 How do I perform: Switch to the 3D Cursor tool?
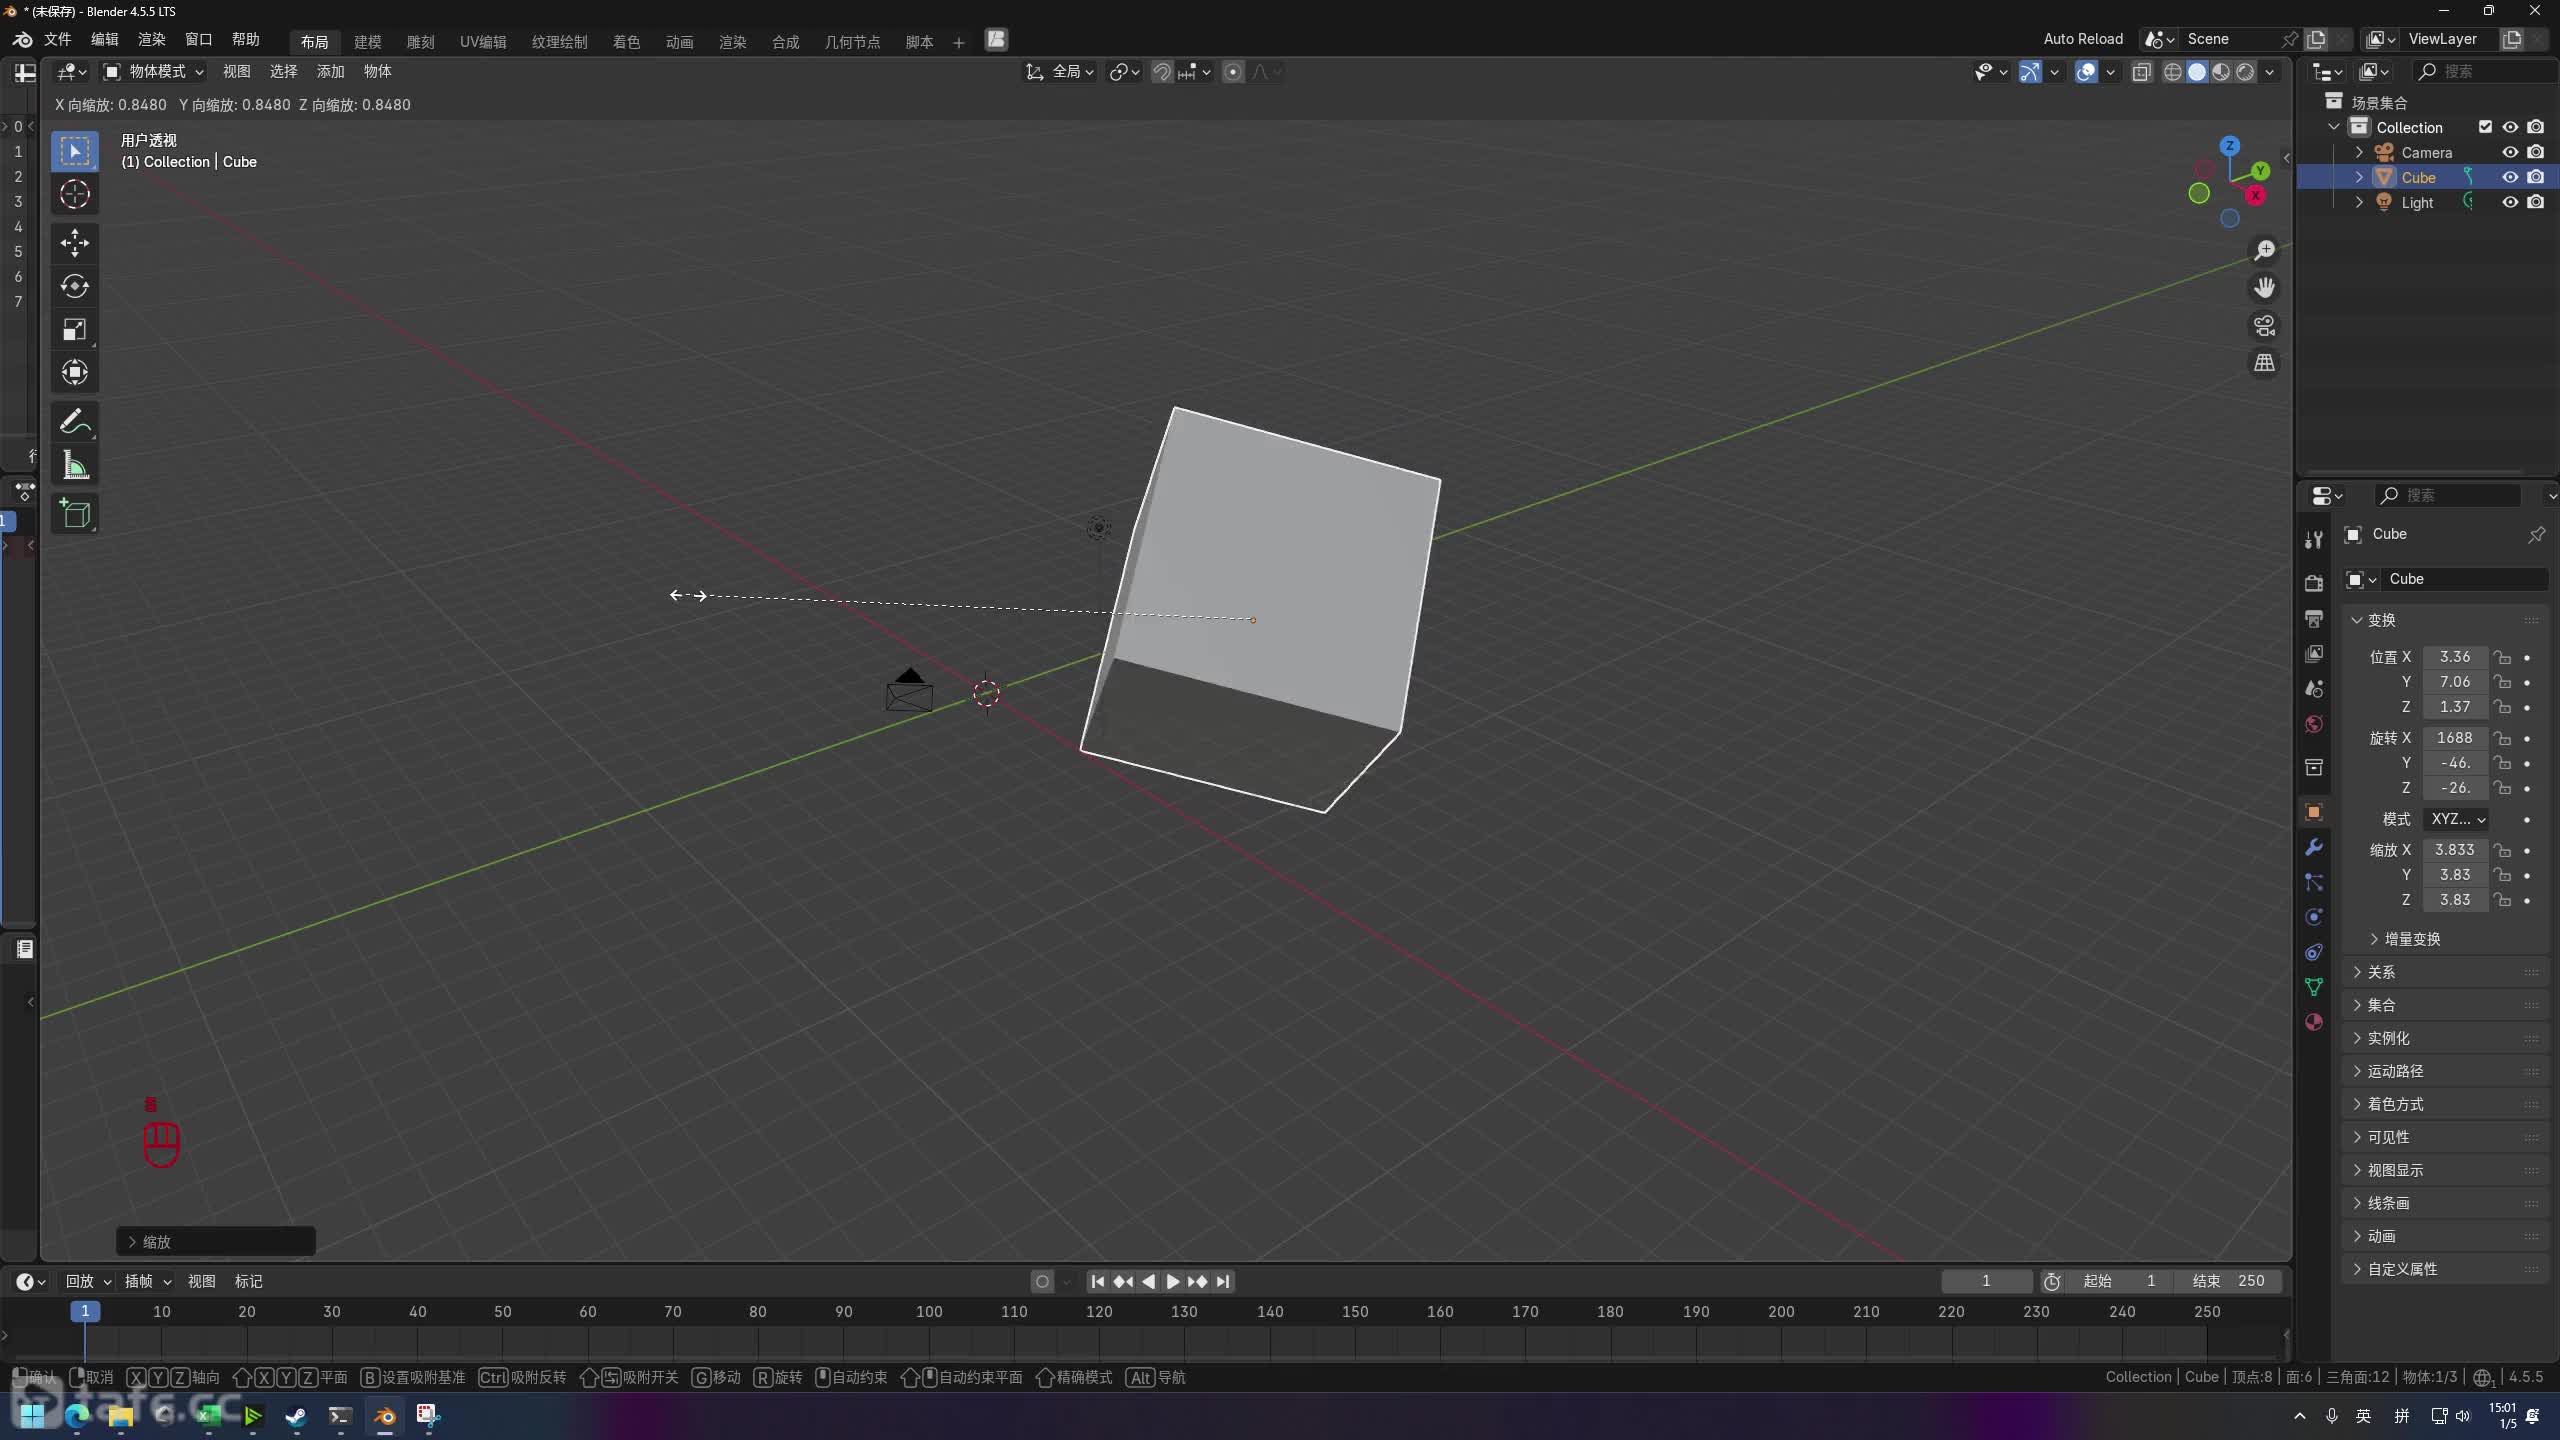point(75,195)
